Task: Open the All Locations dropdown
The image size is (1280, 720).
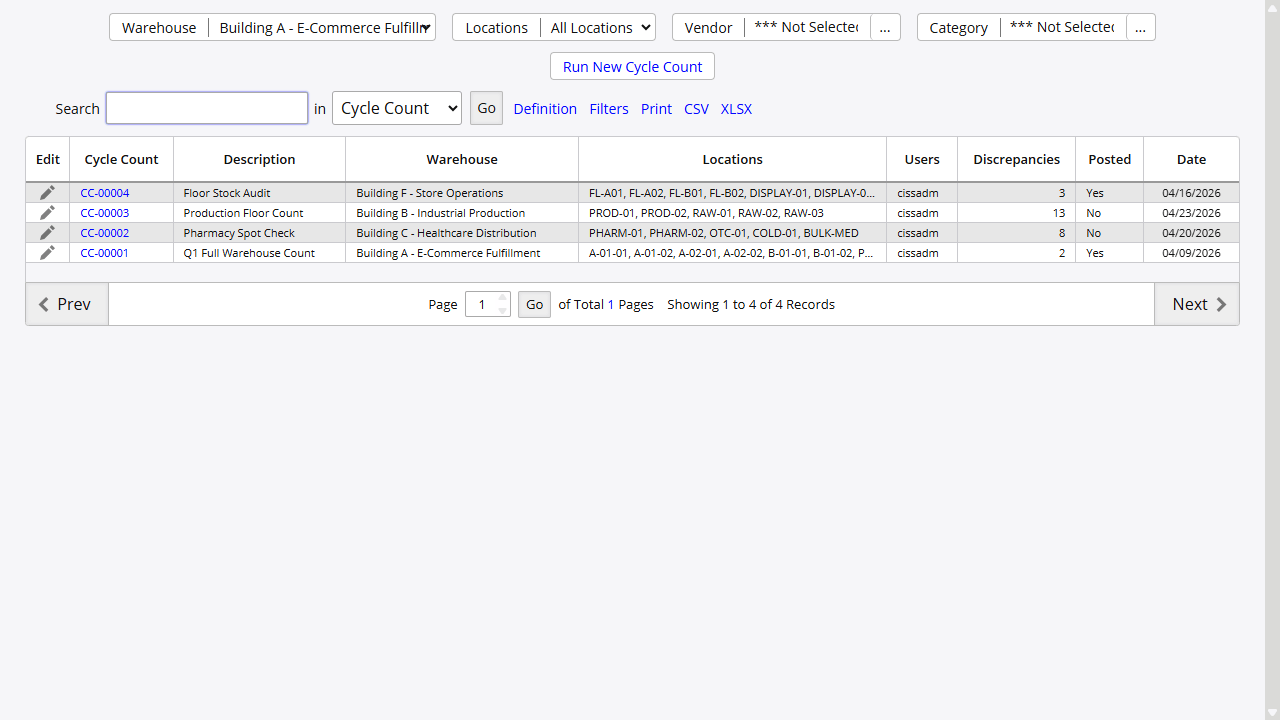Action: (598, 28)
